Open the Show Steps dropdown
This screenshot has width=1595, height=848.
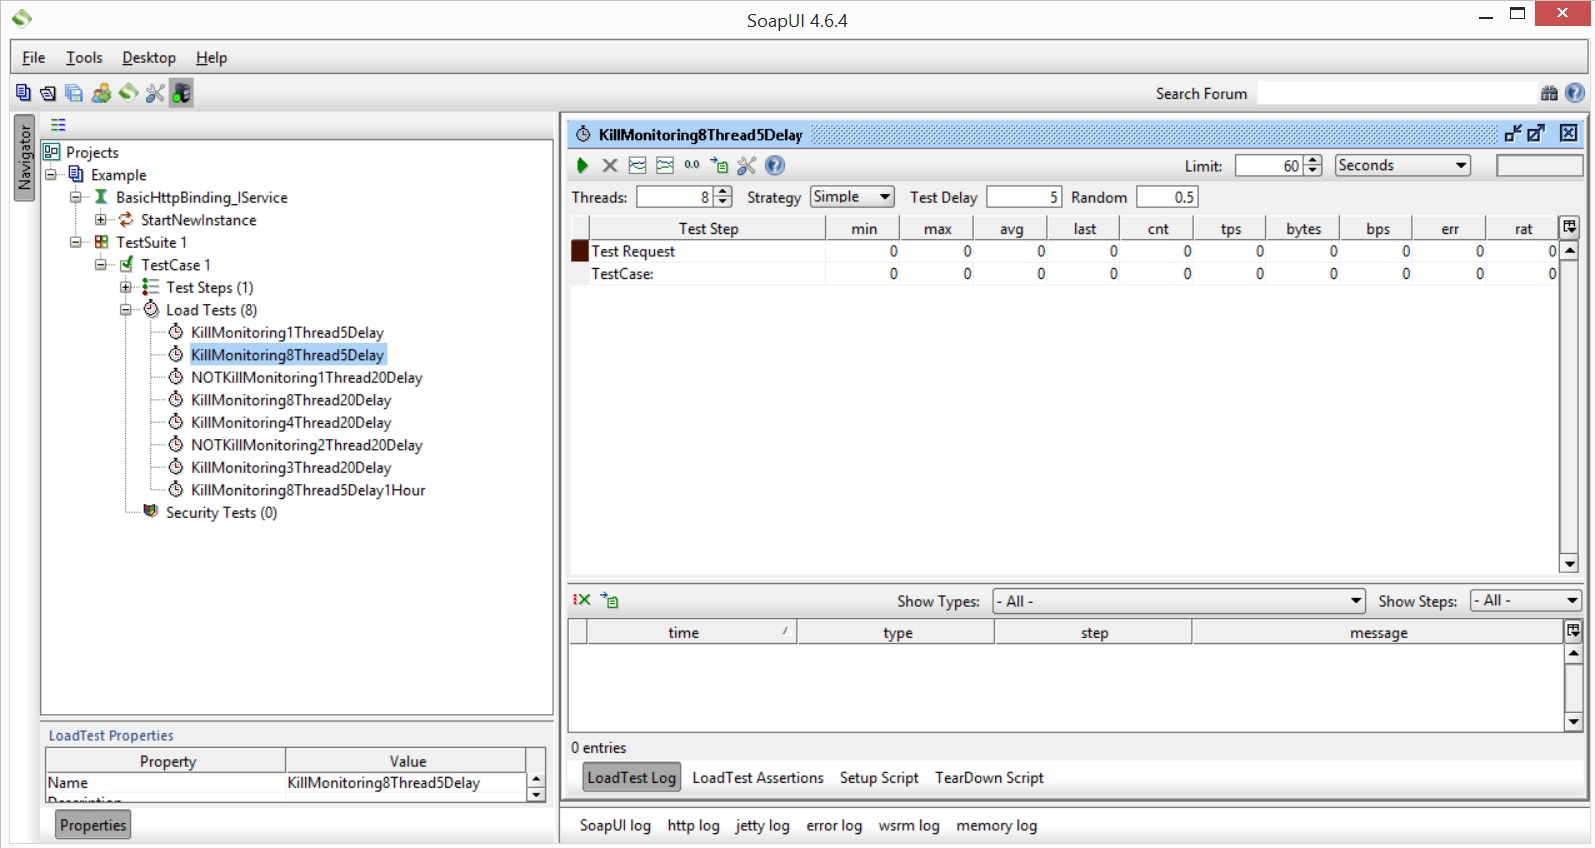click(x=1525, y=601)
